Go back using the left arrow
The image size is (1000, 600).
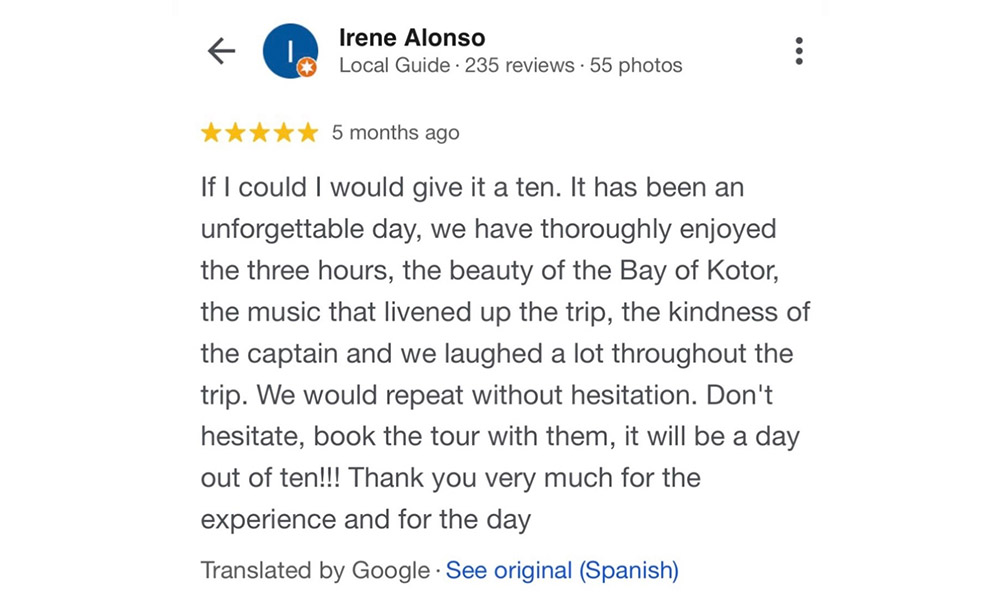tap(221, 51)
